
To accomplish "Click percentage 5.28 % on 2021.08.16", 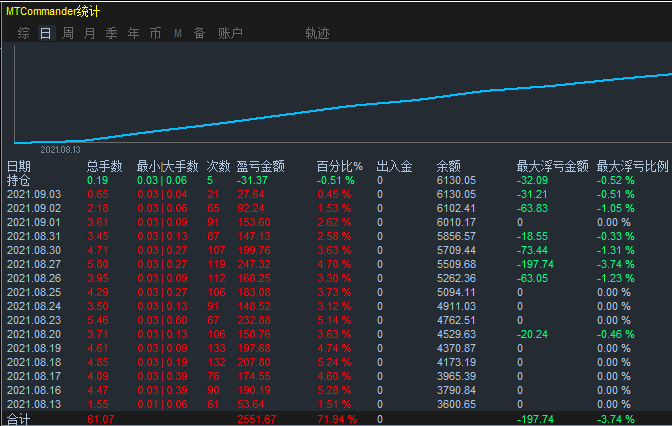I will (x=334, y=390).
